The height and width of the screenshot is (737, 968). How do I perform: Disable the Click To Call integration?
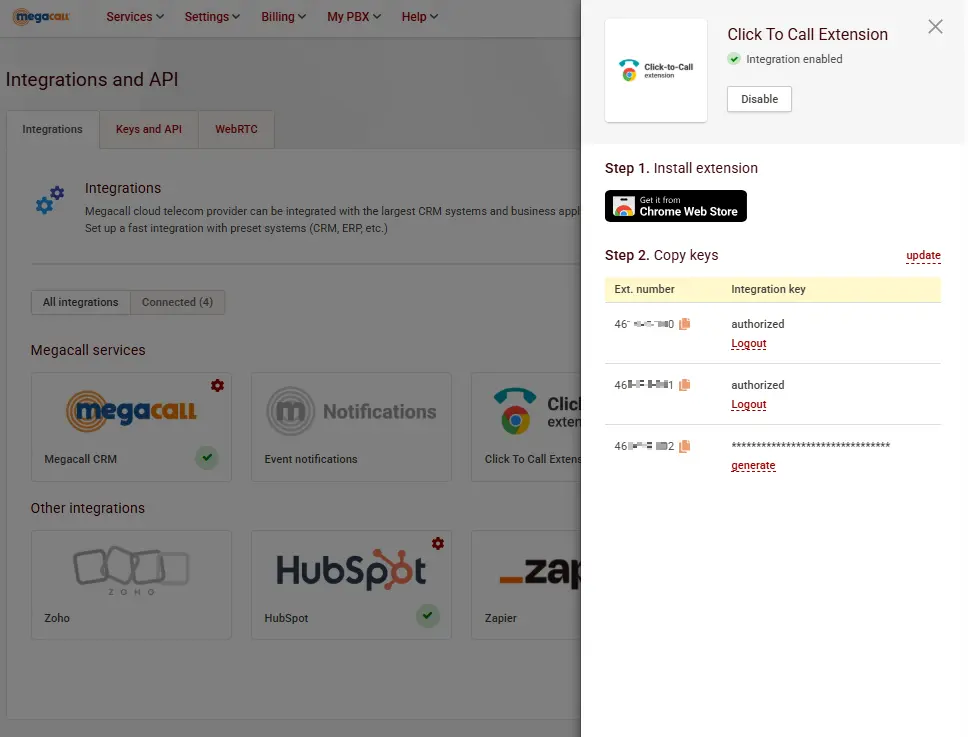pos(759,99)
